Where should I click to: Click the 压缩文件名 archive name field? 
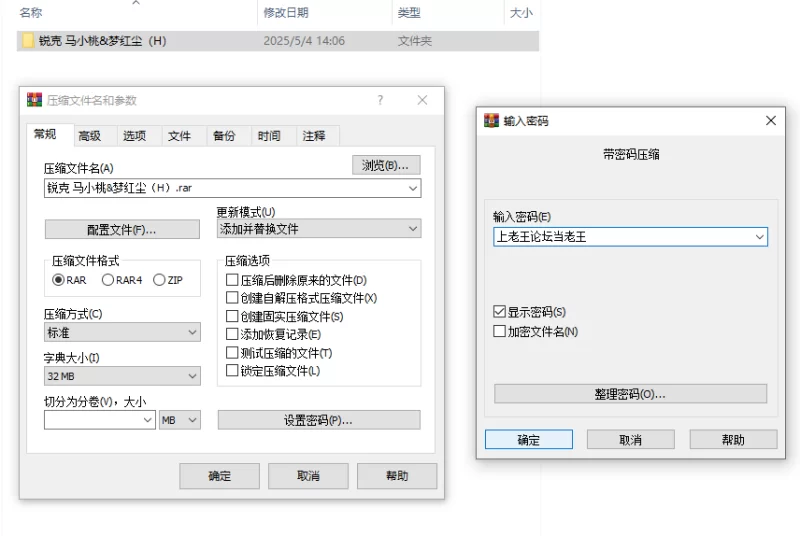pos(225,188)
